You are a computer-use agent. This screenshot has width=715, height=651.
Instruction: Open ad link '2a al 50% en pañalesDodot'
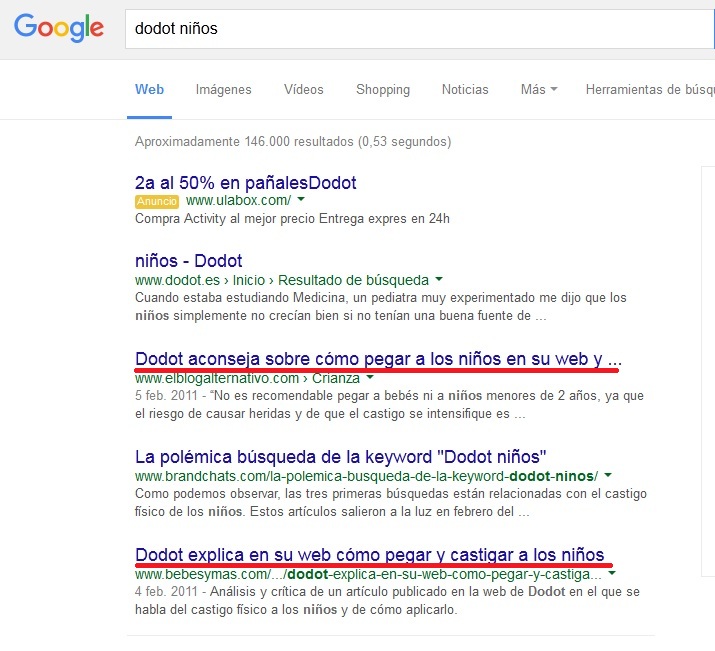click(x=245, y=183)
